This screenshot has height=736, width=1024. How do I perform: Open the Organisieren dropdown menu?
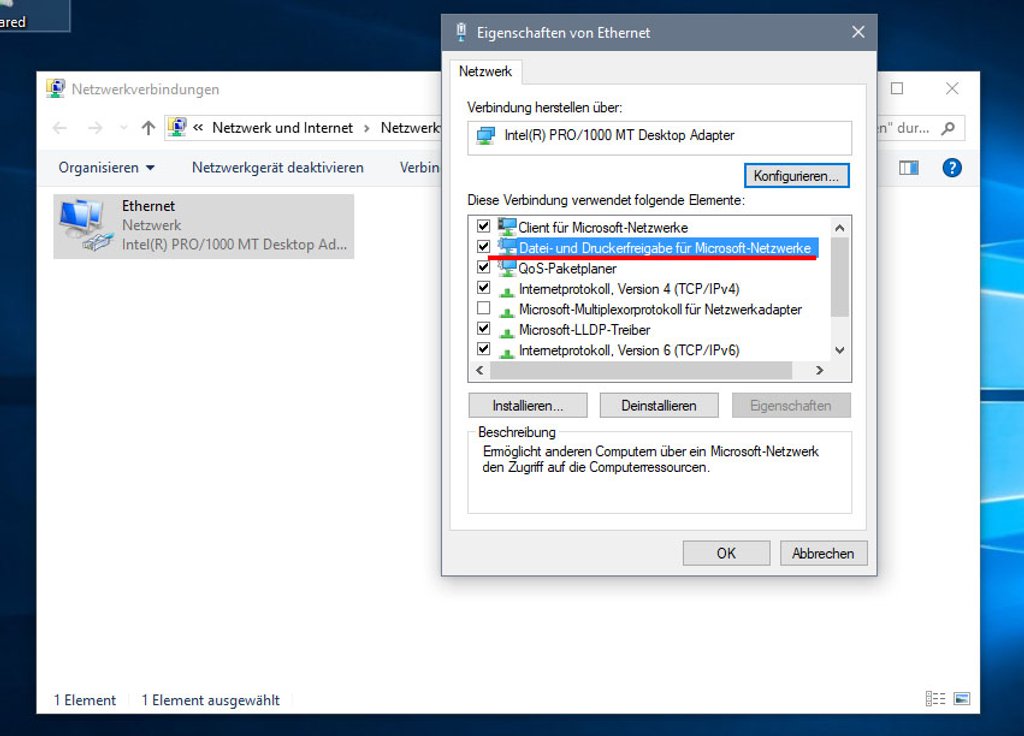(x=106, y=168)
